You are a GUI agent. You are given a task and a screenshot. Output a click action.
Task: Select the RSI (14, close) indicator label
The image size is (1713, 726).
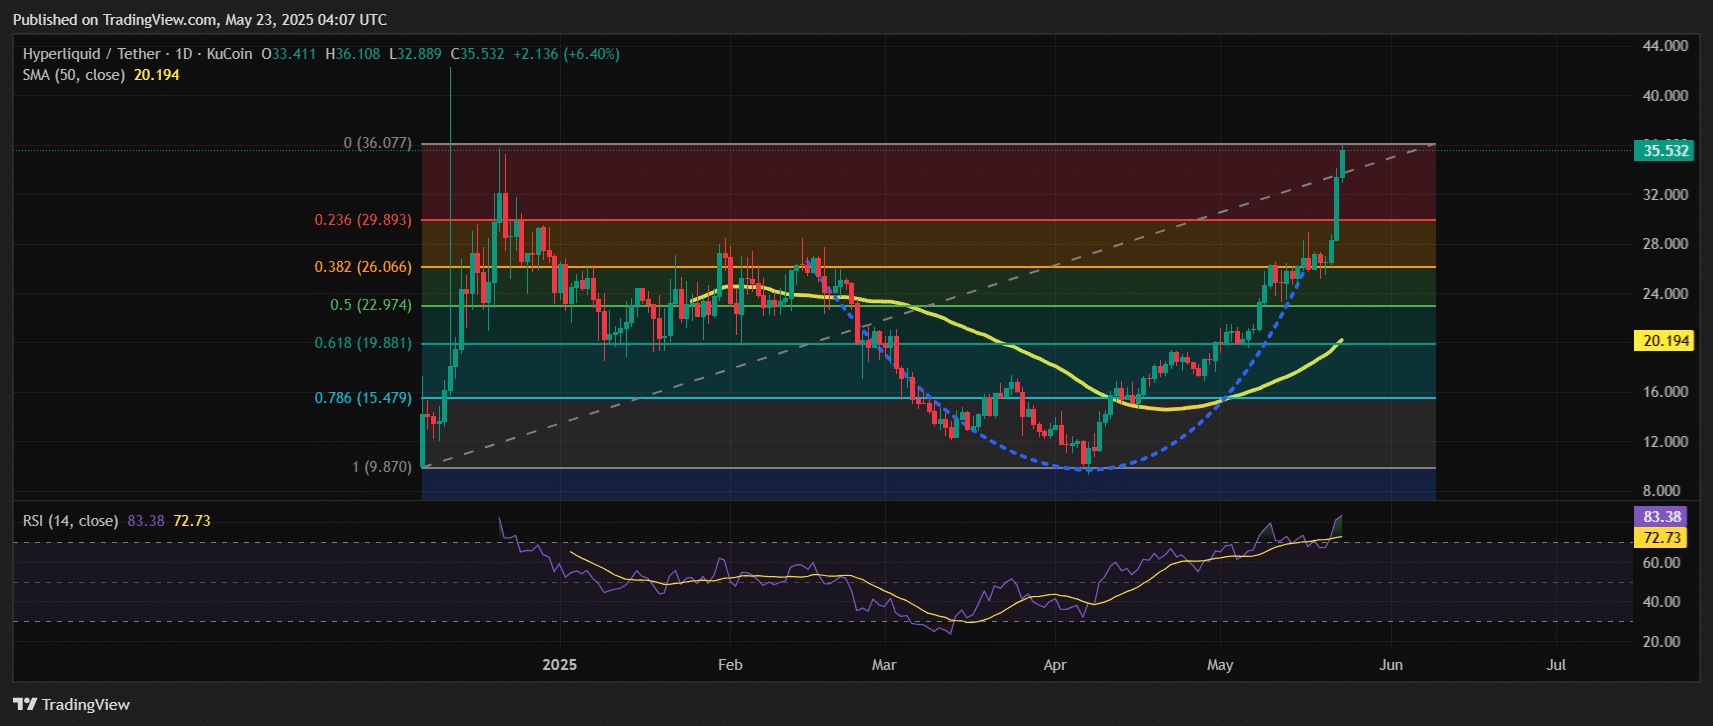click(x=70, y=521)
